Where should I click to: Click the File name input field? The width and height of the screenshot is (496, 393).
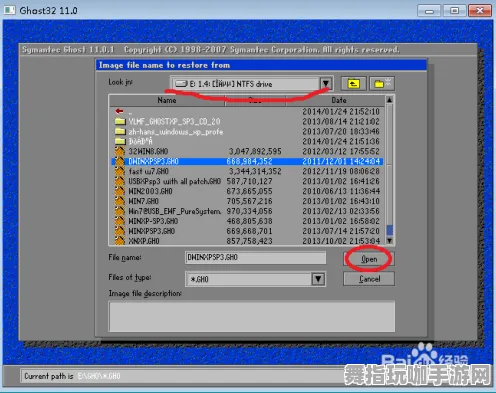pos(255,257)
